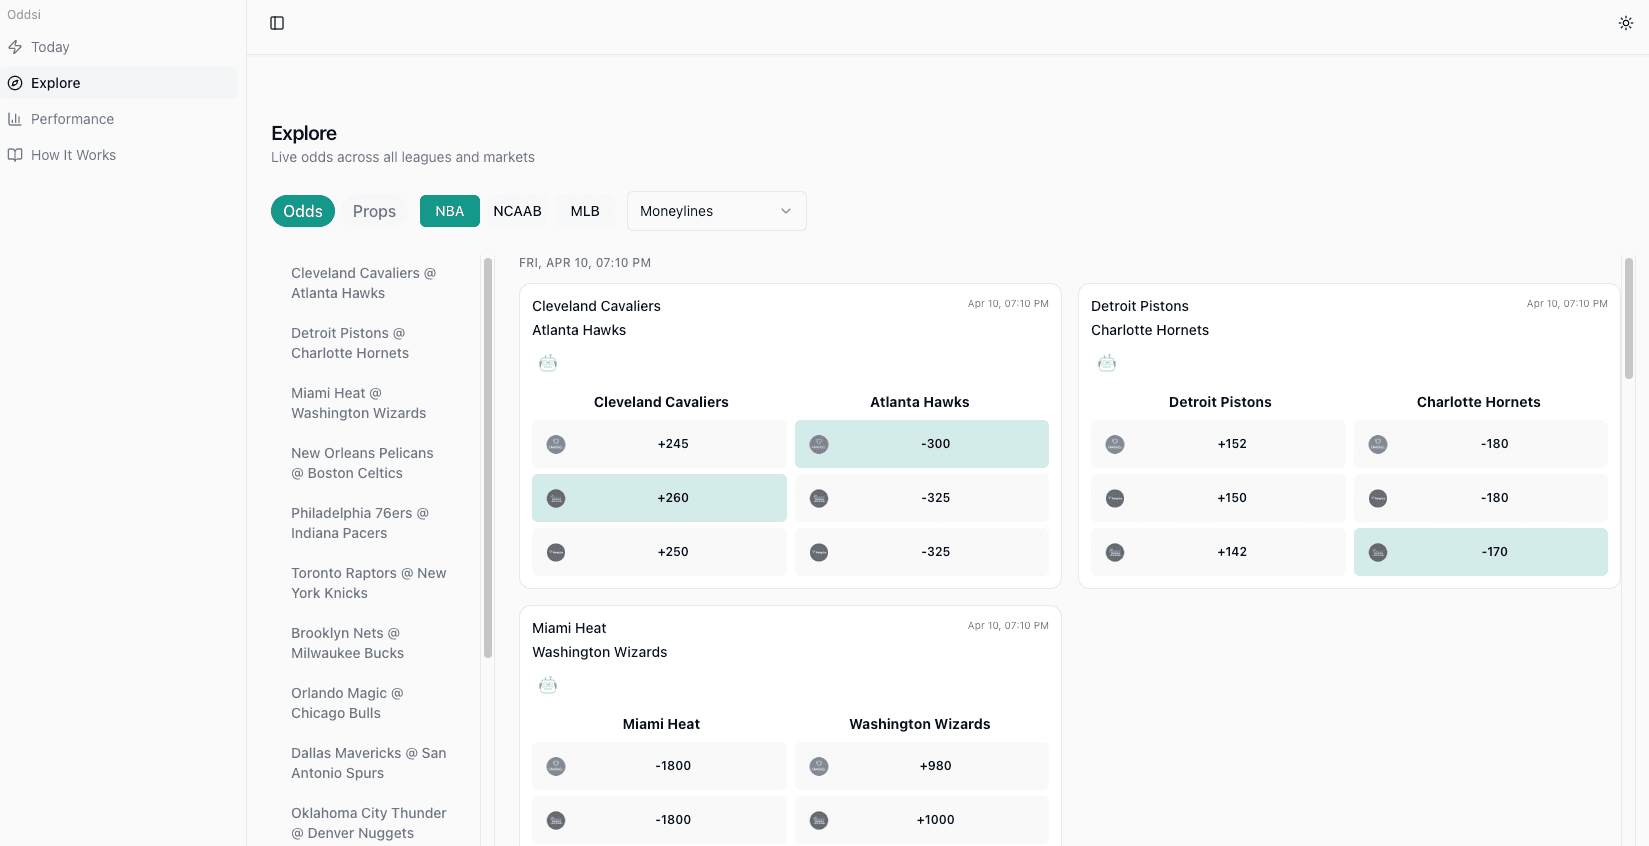1649x846 pixels.
Task: Select the NBA league tab
Action: tap(449, 211)
